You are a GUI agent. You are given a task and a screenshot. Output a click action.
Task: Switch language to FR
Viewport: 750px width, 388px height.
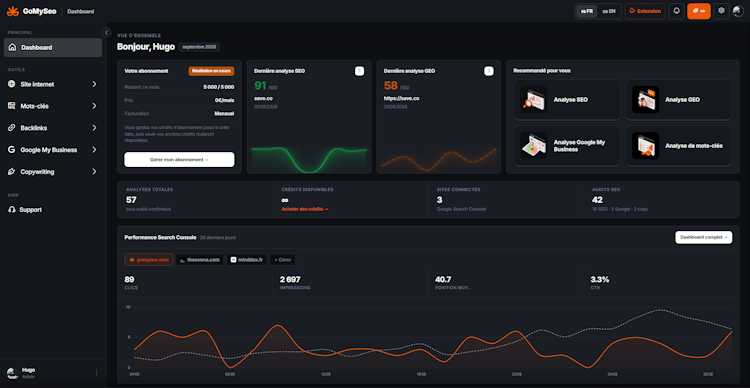click(x=587, y=11)
